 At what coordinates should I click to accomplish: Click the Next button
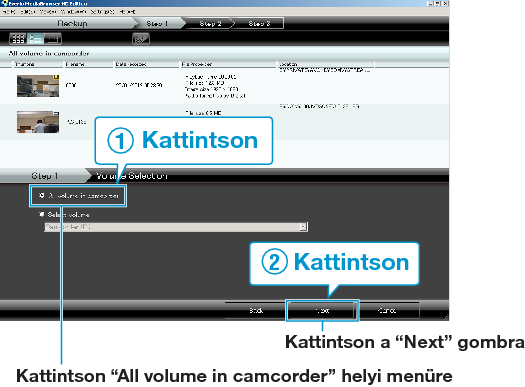[x=322, y=310]
